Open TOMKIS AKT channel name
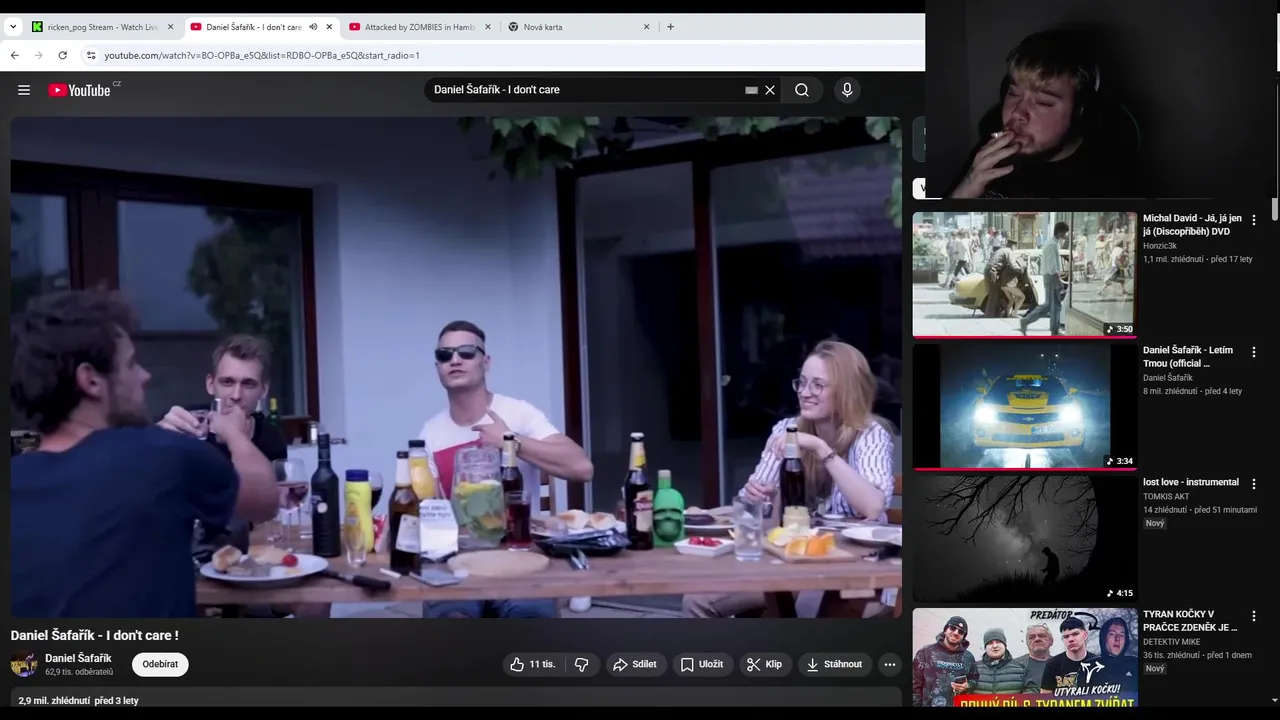This screenshot has height=720, width=1280. tap(1166, 497)
